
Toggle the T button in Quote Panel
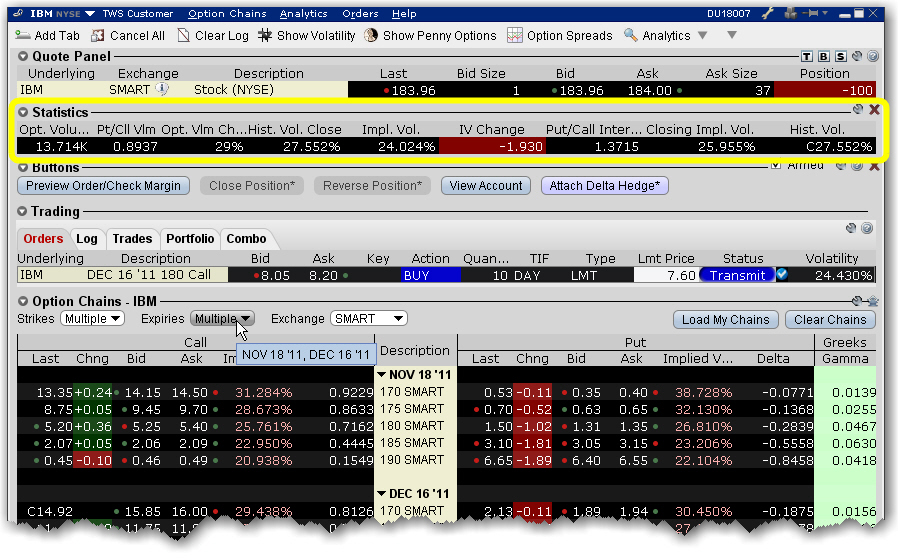808,57
